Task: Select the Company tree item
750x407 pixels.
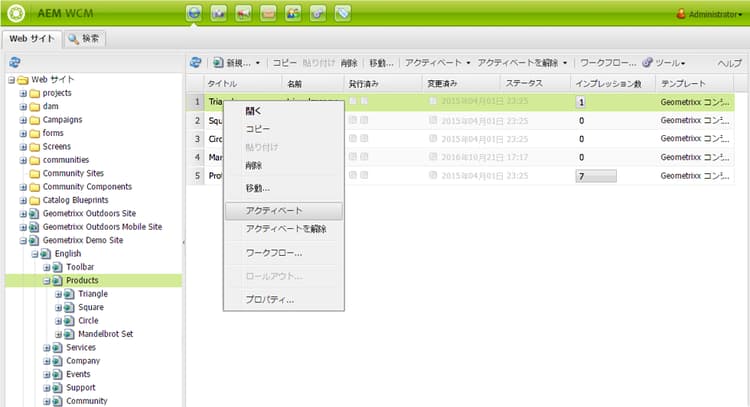Action: click(x=83, y=361)
